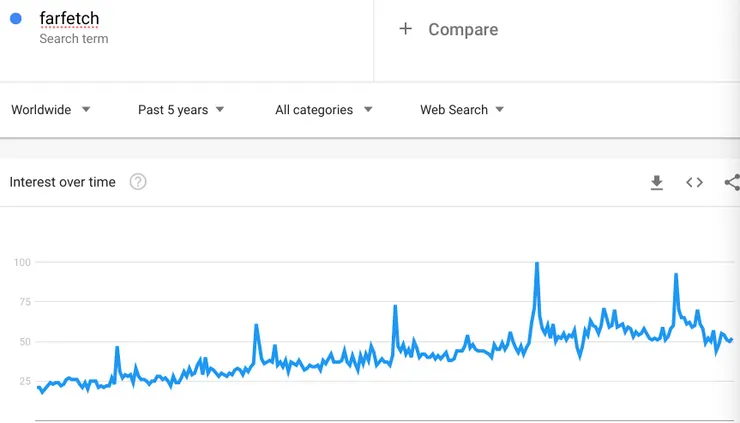Click the 50 value axis label
Image resolution: width=740 pixels, height=423 pixels.
(x=26, y=342)
